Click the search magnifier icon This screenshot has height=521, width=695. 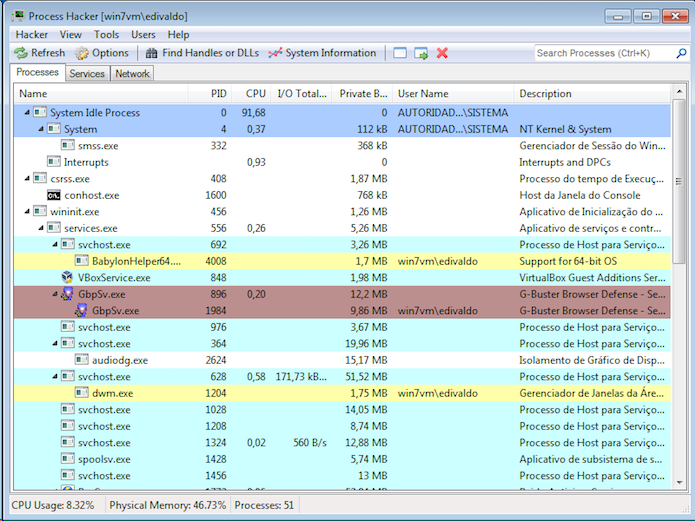(681, 53)
